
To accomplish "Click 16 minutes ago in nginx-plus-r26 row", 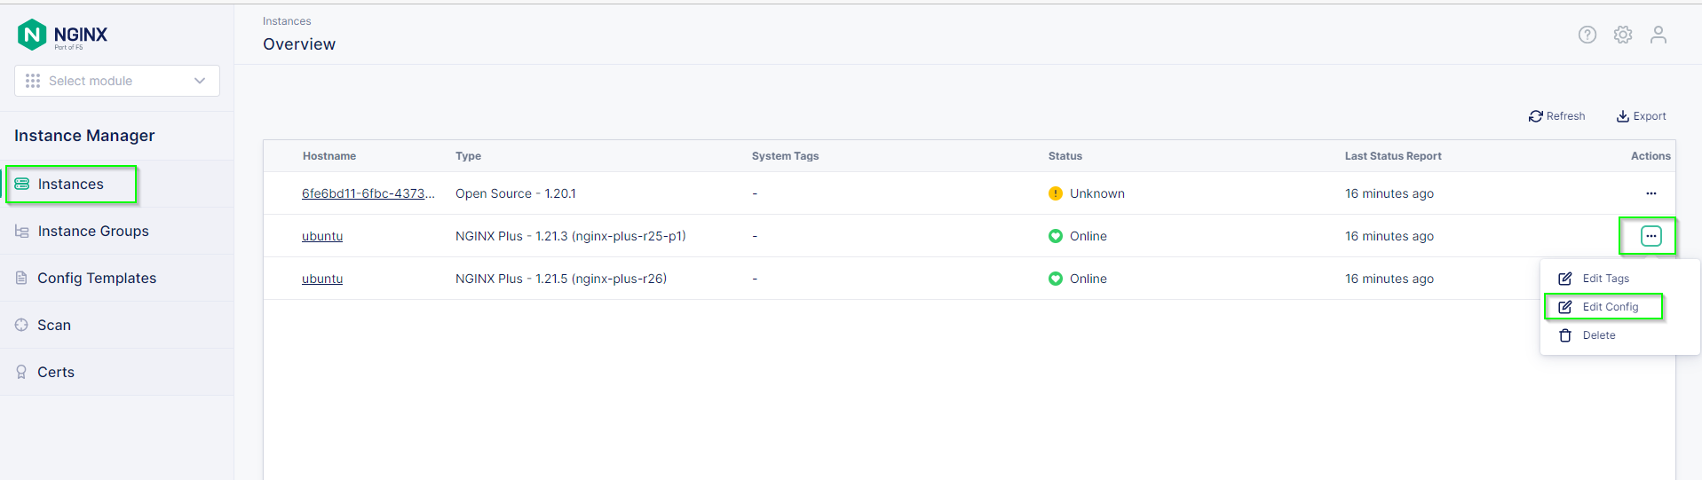I will tap(1389, 279).
